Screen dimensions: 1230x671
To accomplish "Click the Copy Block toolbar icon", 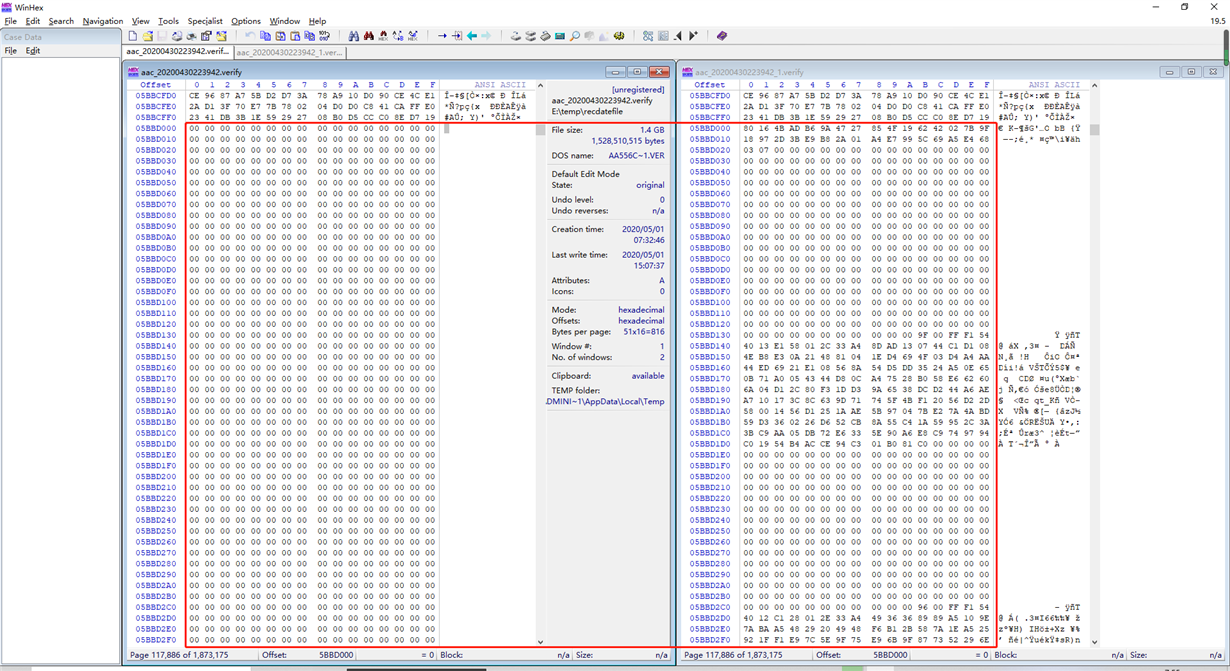I will tap(265, 36).
